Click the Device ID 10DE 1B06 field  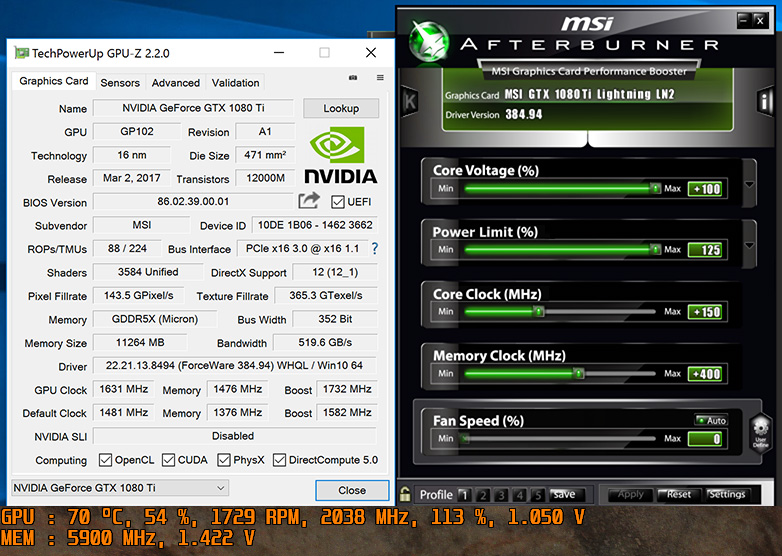(315, 225)
